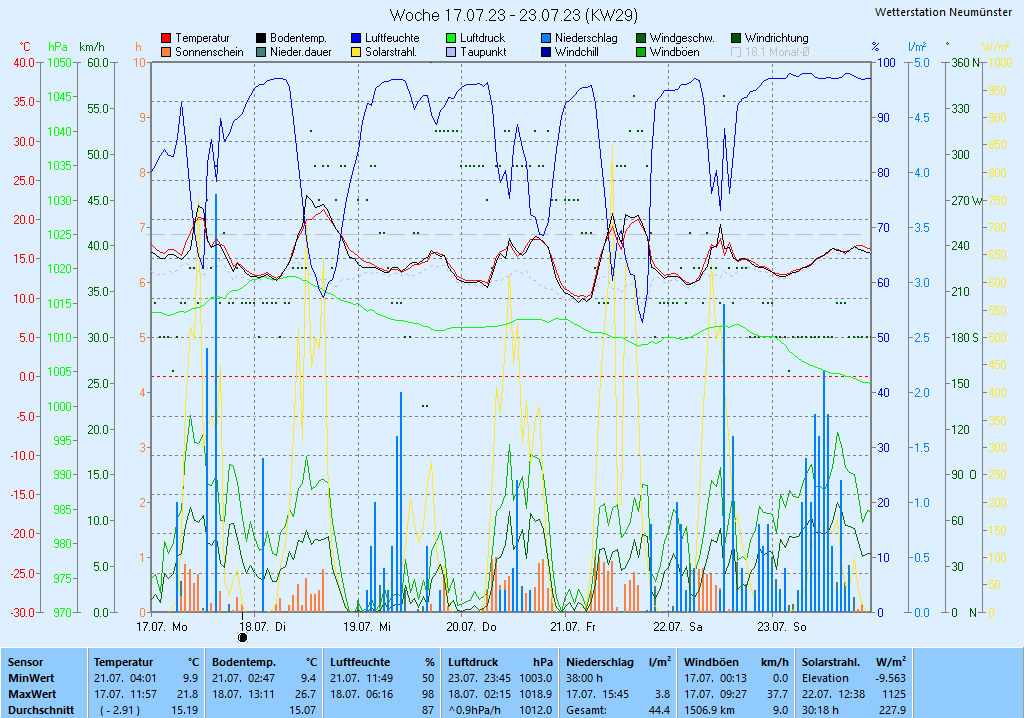
Task: Click the Sonnenschein legend label
Action: [x=209, y=52]
